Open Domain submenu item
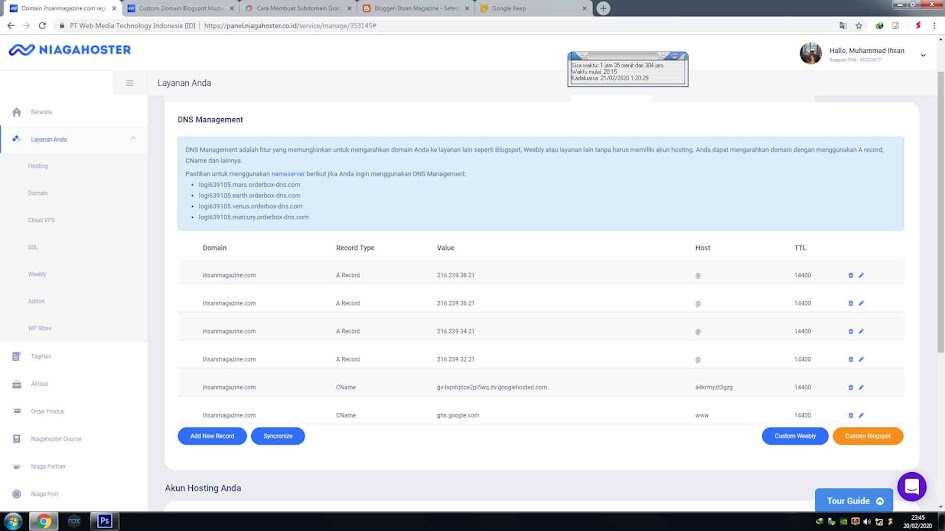This screenshot has height=531, width=945. (37, 193)
